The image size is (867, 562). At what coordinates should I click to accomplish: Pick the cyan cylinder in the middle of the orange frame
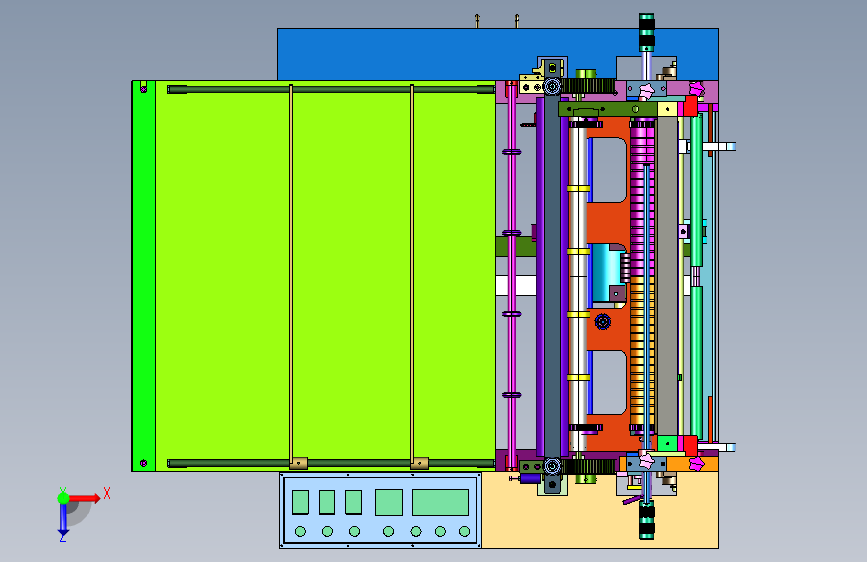click(x=608, y=272)
